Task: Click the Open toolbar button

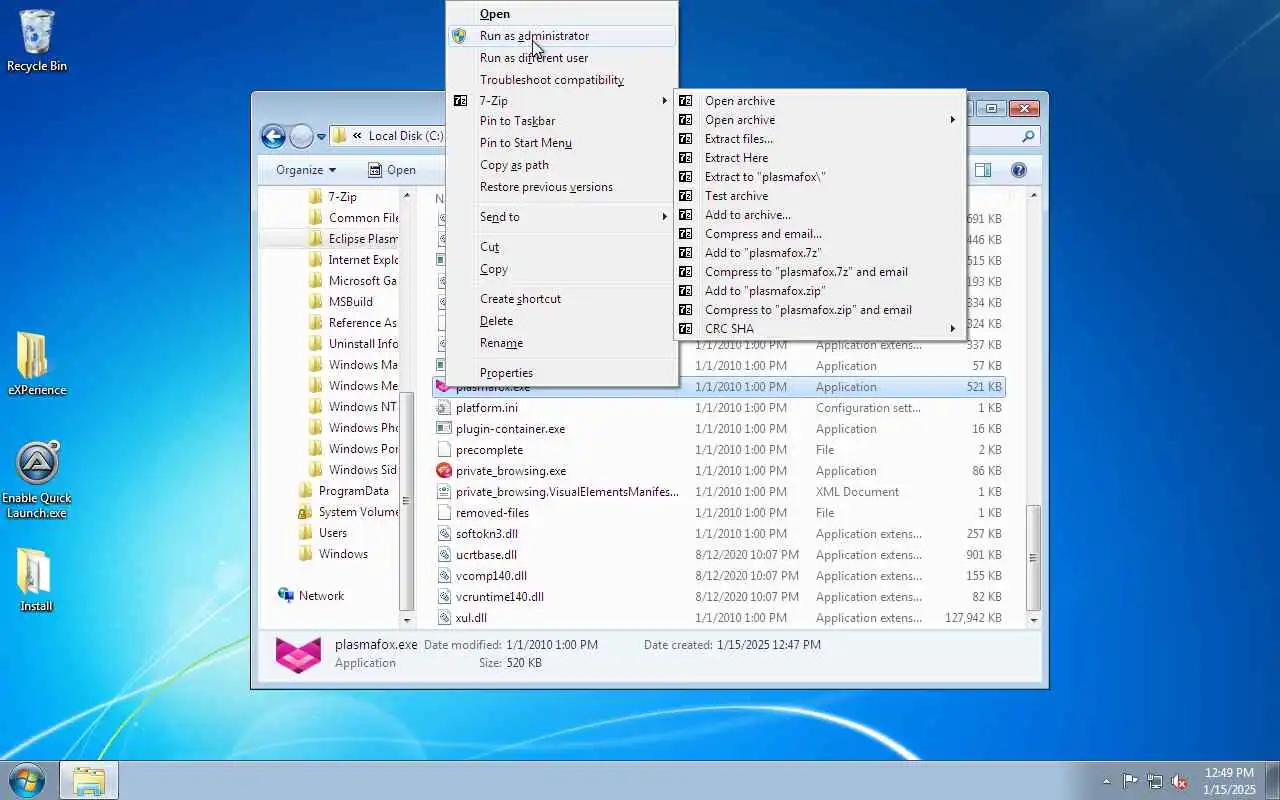Action: pyautogui.click(x=392, y=170)
